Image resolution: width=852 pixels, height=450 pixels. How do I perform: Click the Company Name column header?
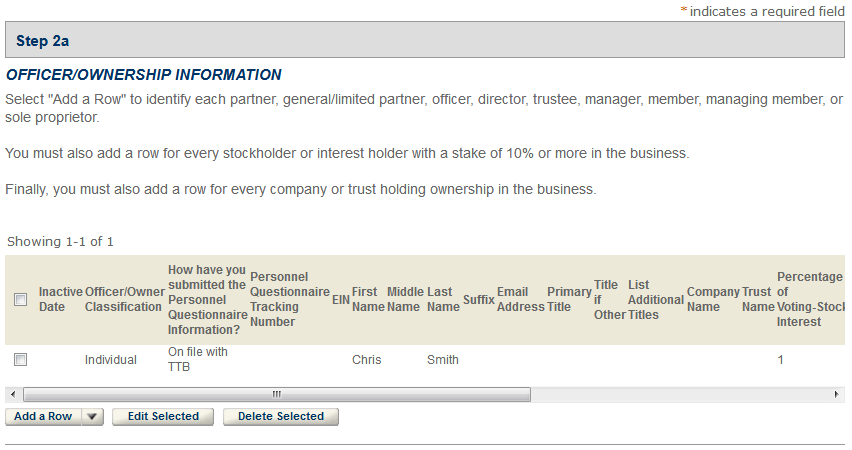coord(712,299)
